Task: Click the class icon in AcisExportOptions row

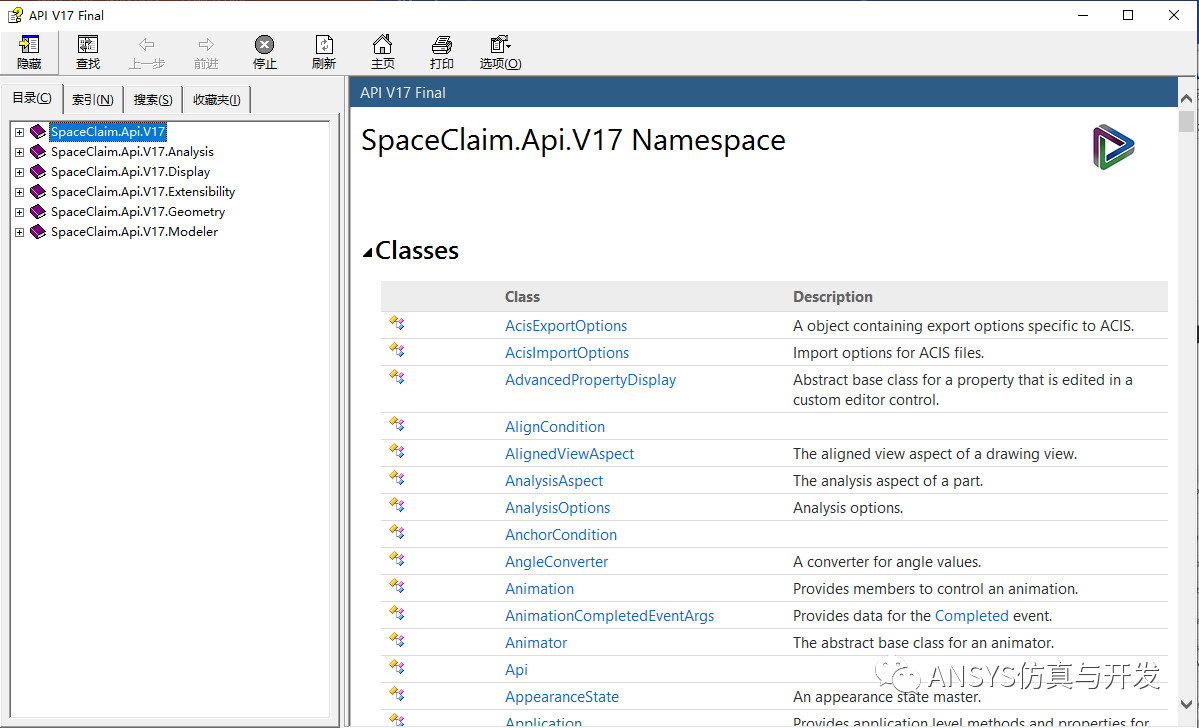Action: click(397, 323)
